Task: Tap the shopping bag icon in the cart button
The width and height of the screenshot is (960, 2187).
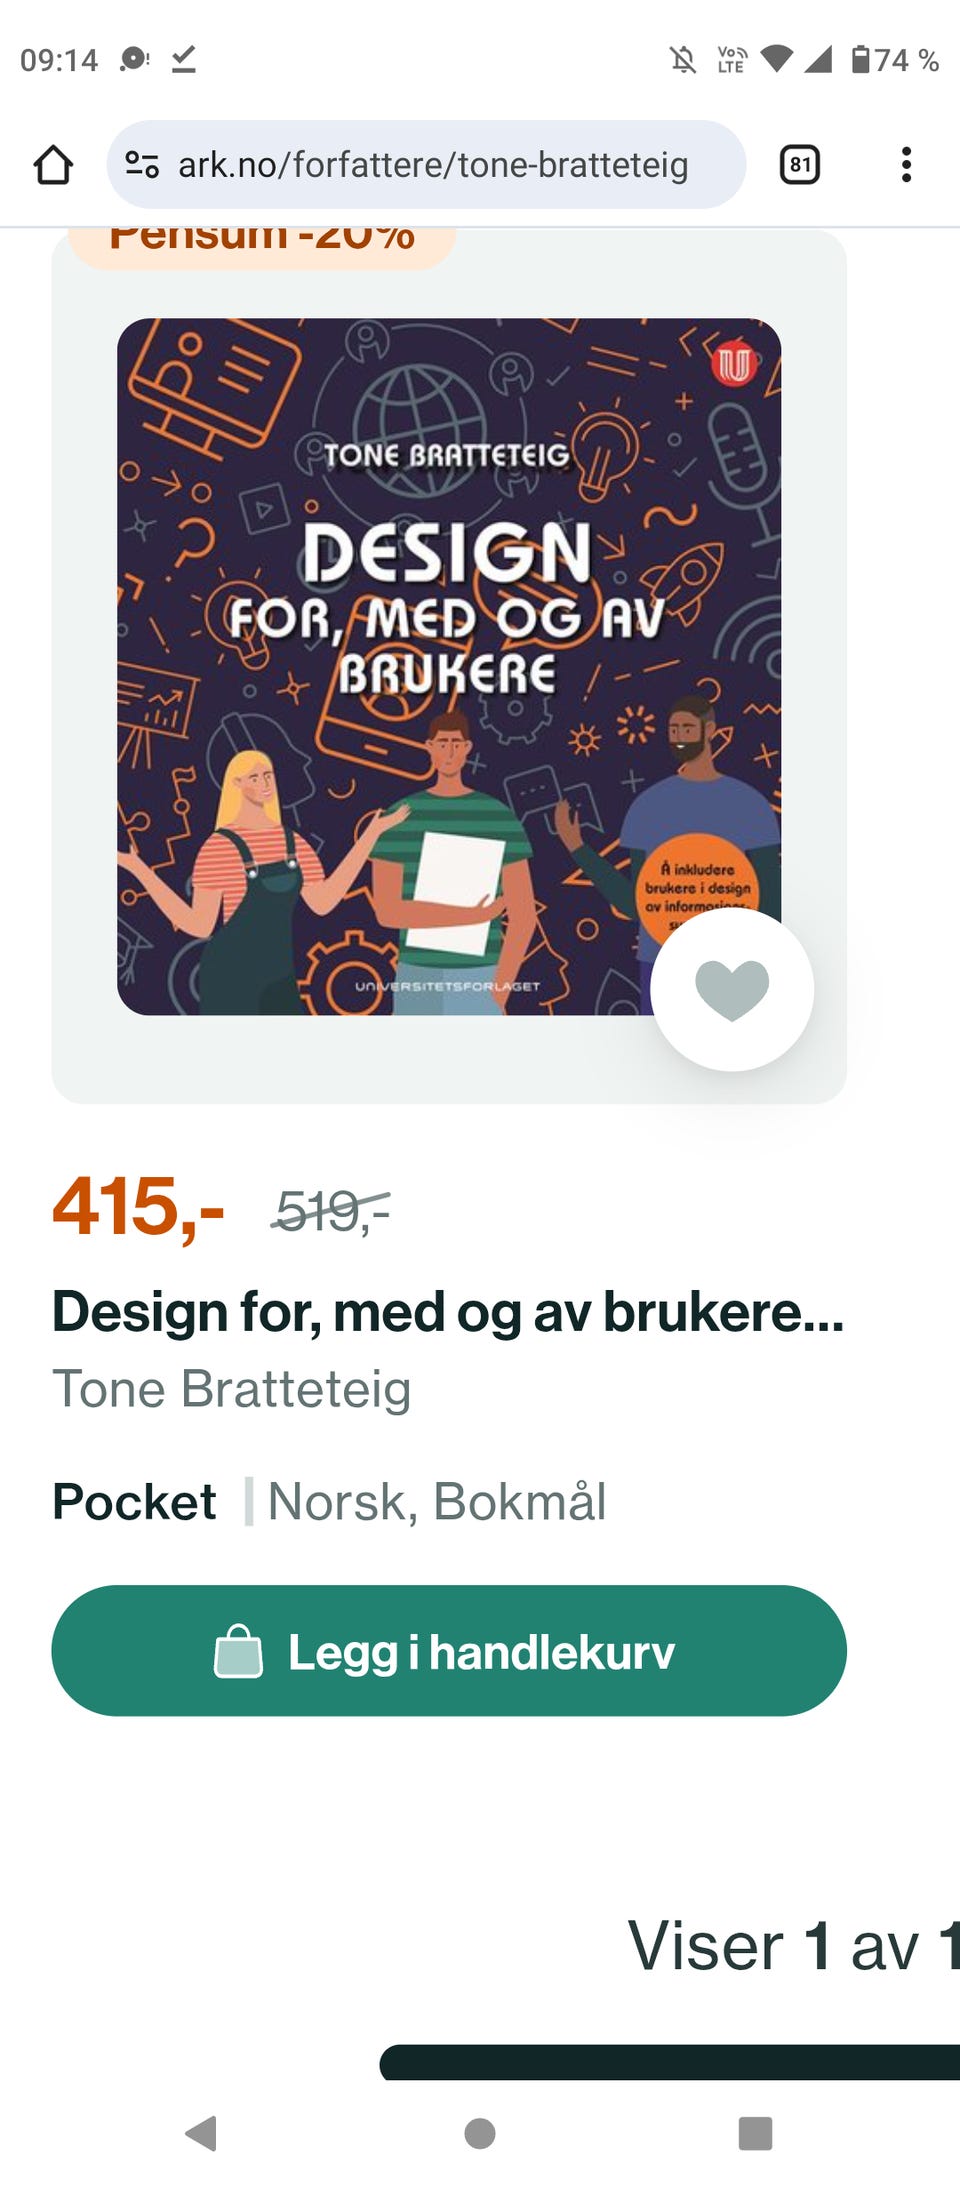Action: tap(238, 1651)
